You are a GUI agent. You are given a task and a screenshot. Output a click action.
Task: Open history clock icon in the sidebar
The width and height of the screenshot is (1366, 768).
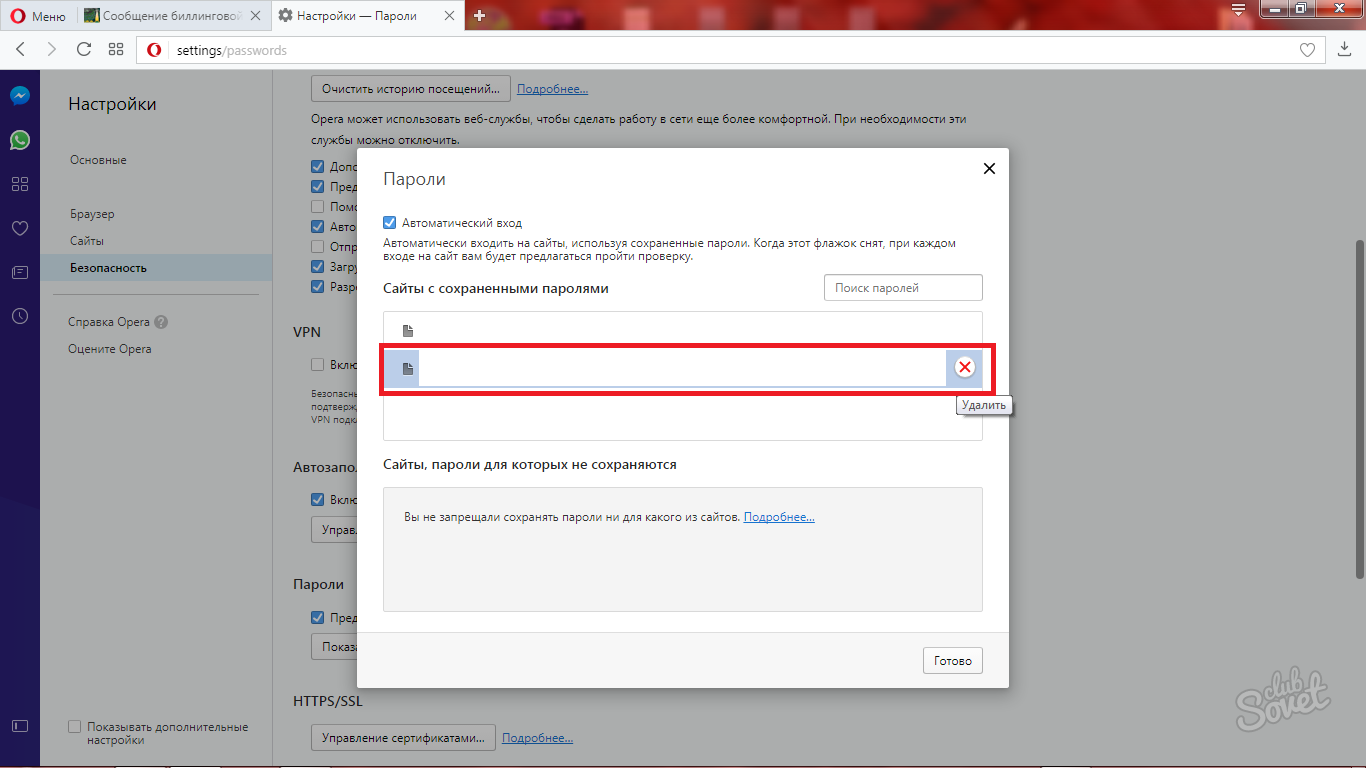click(x=20, y=316)
